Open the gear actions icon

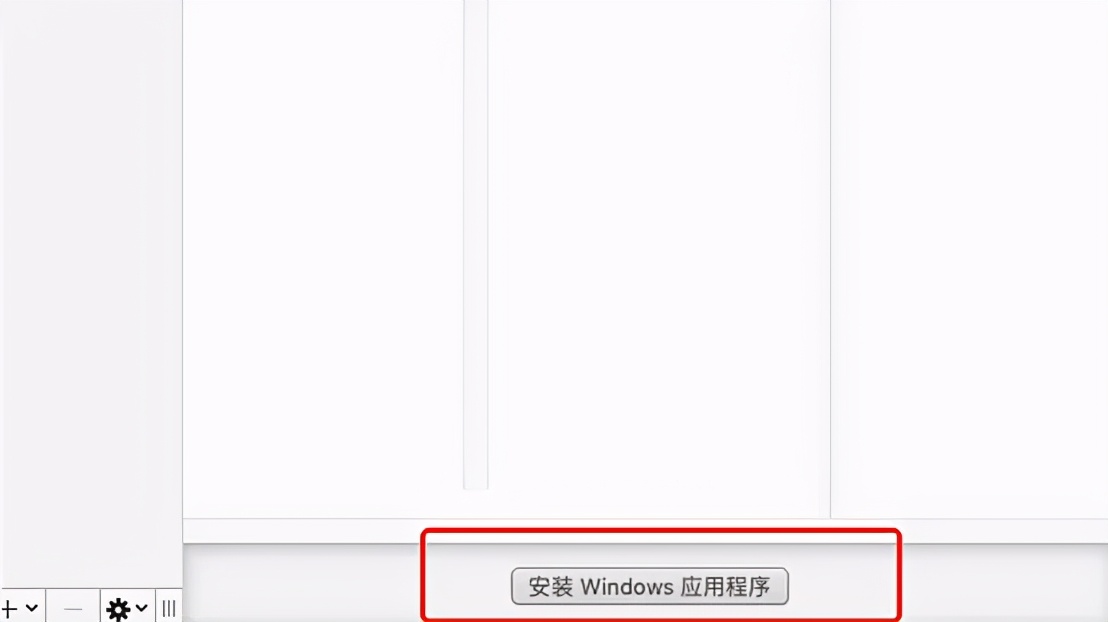(x=118, y=609)
